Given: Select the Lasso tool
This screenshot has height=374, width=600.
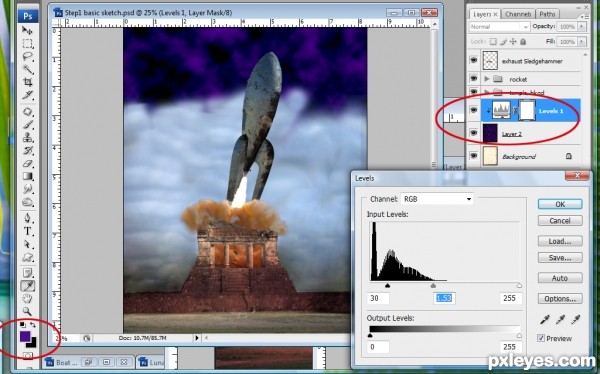Looking at the screenshot, I should coord(27,57).
